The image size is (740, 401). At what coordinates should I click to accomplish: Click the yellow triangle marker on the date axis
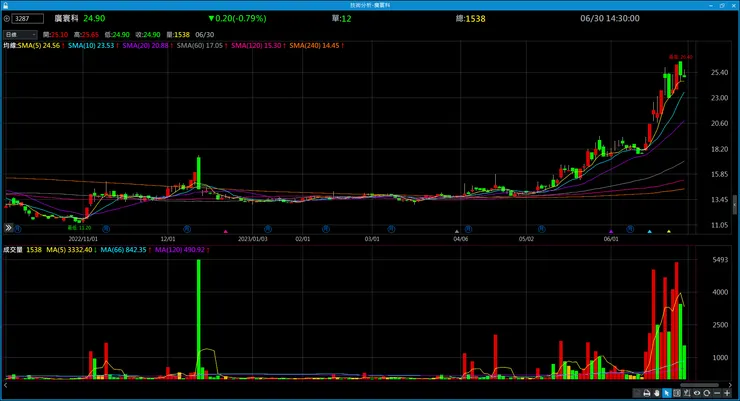click(669, 232)
